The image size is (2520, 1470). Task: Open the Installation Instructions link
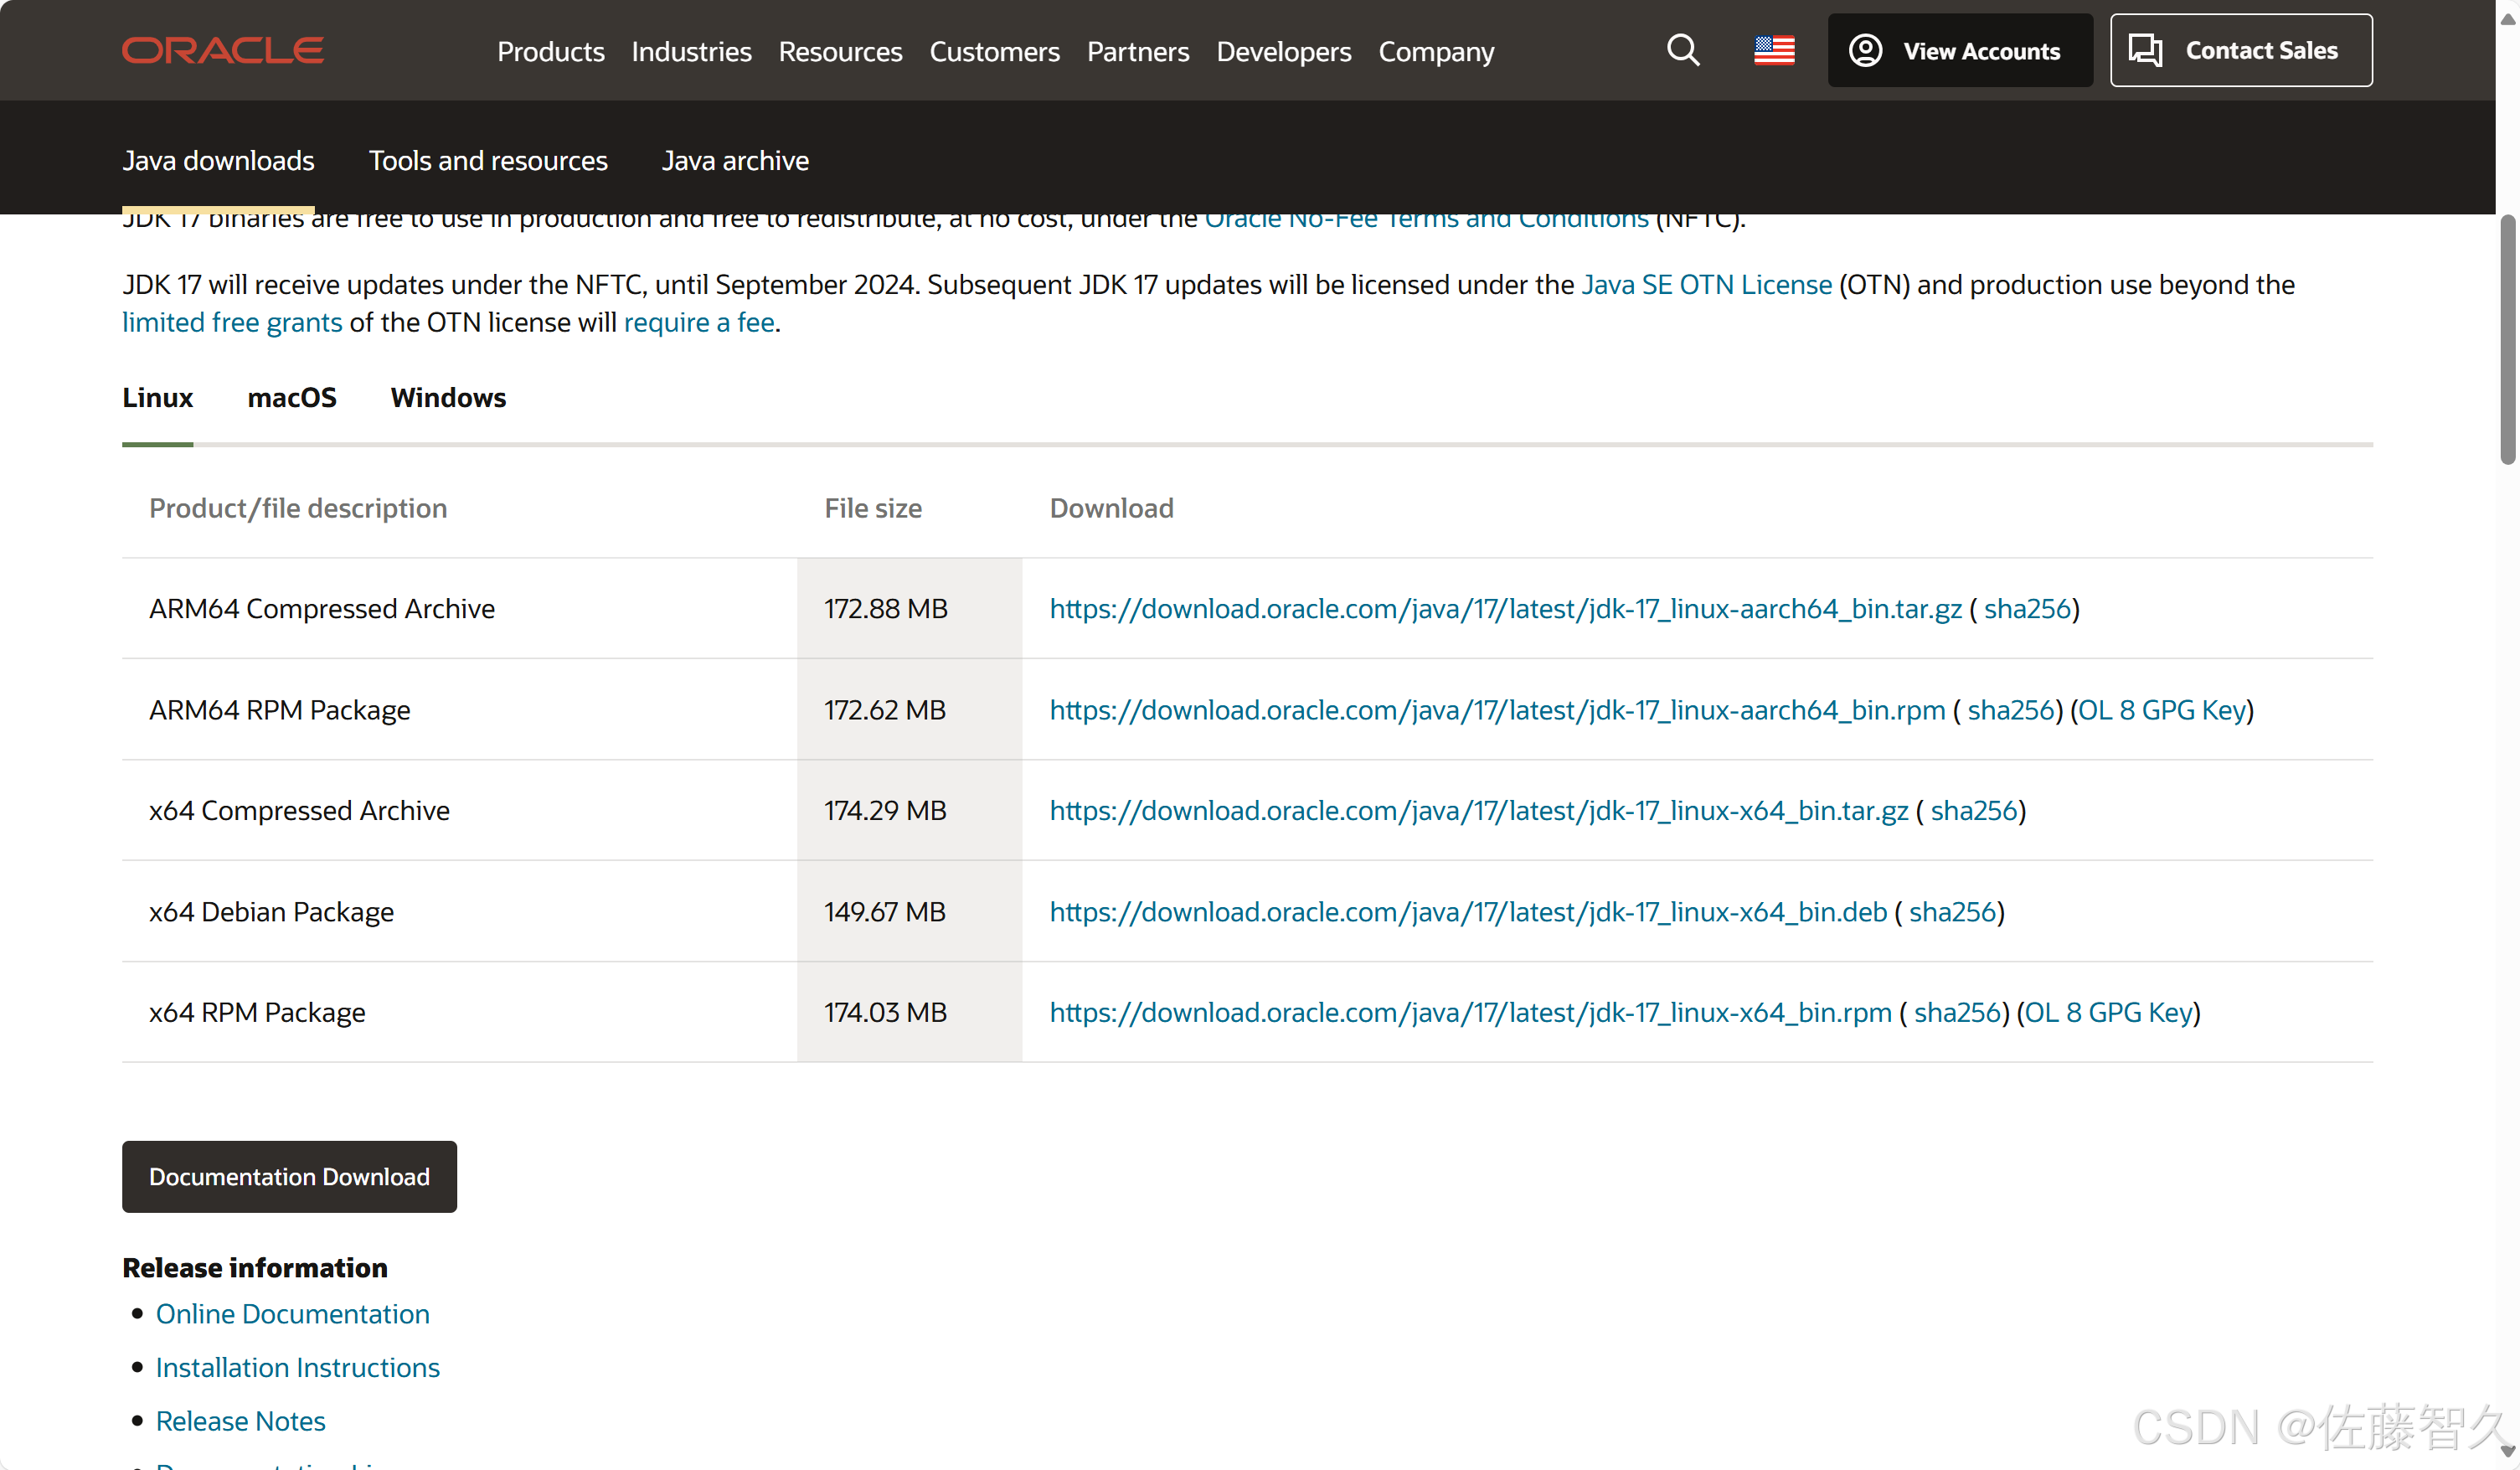coord(297,1368)
